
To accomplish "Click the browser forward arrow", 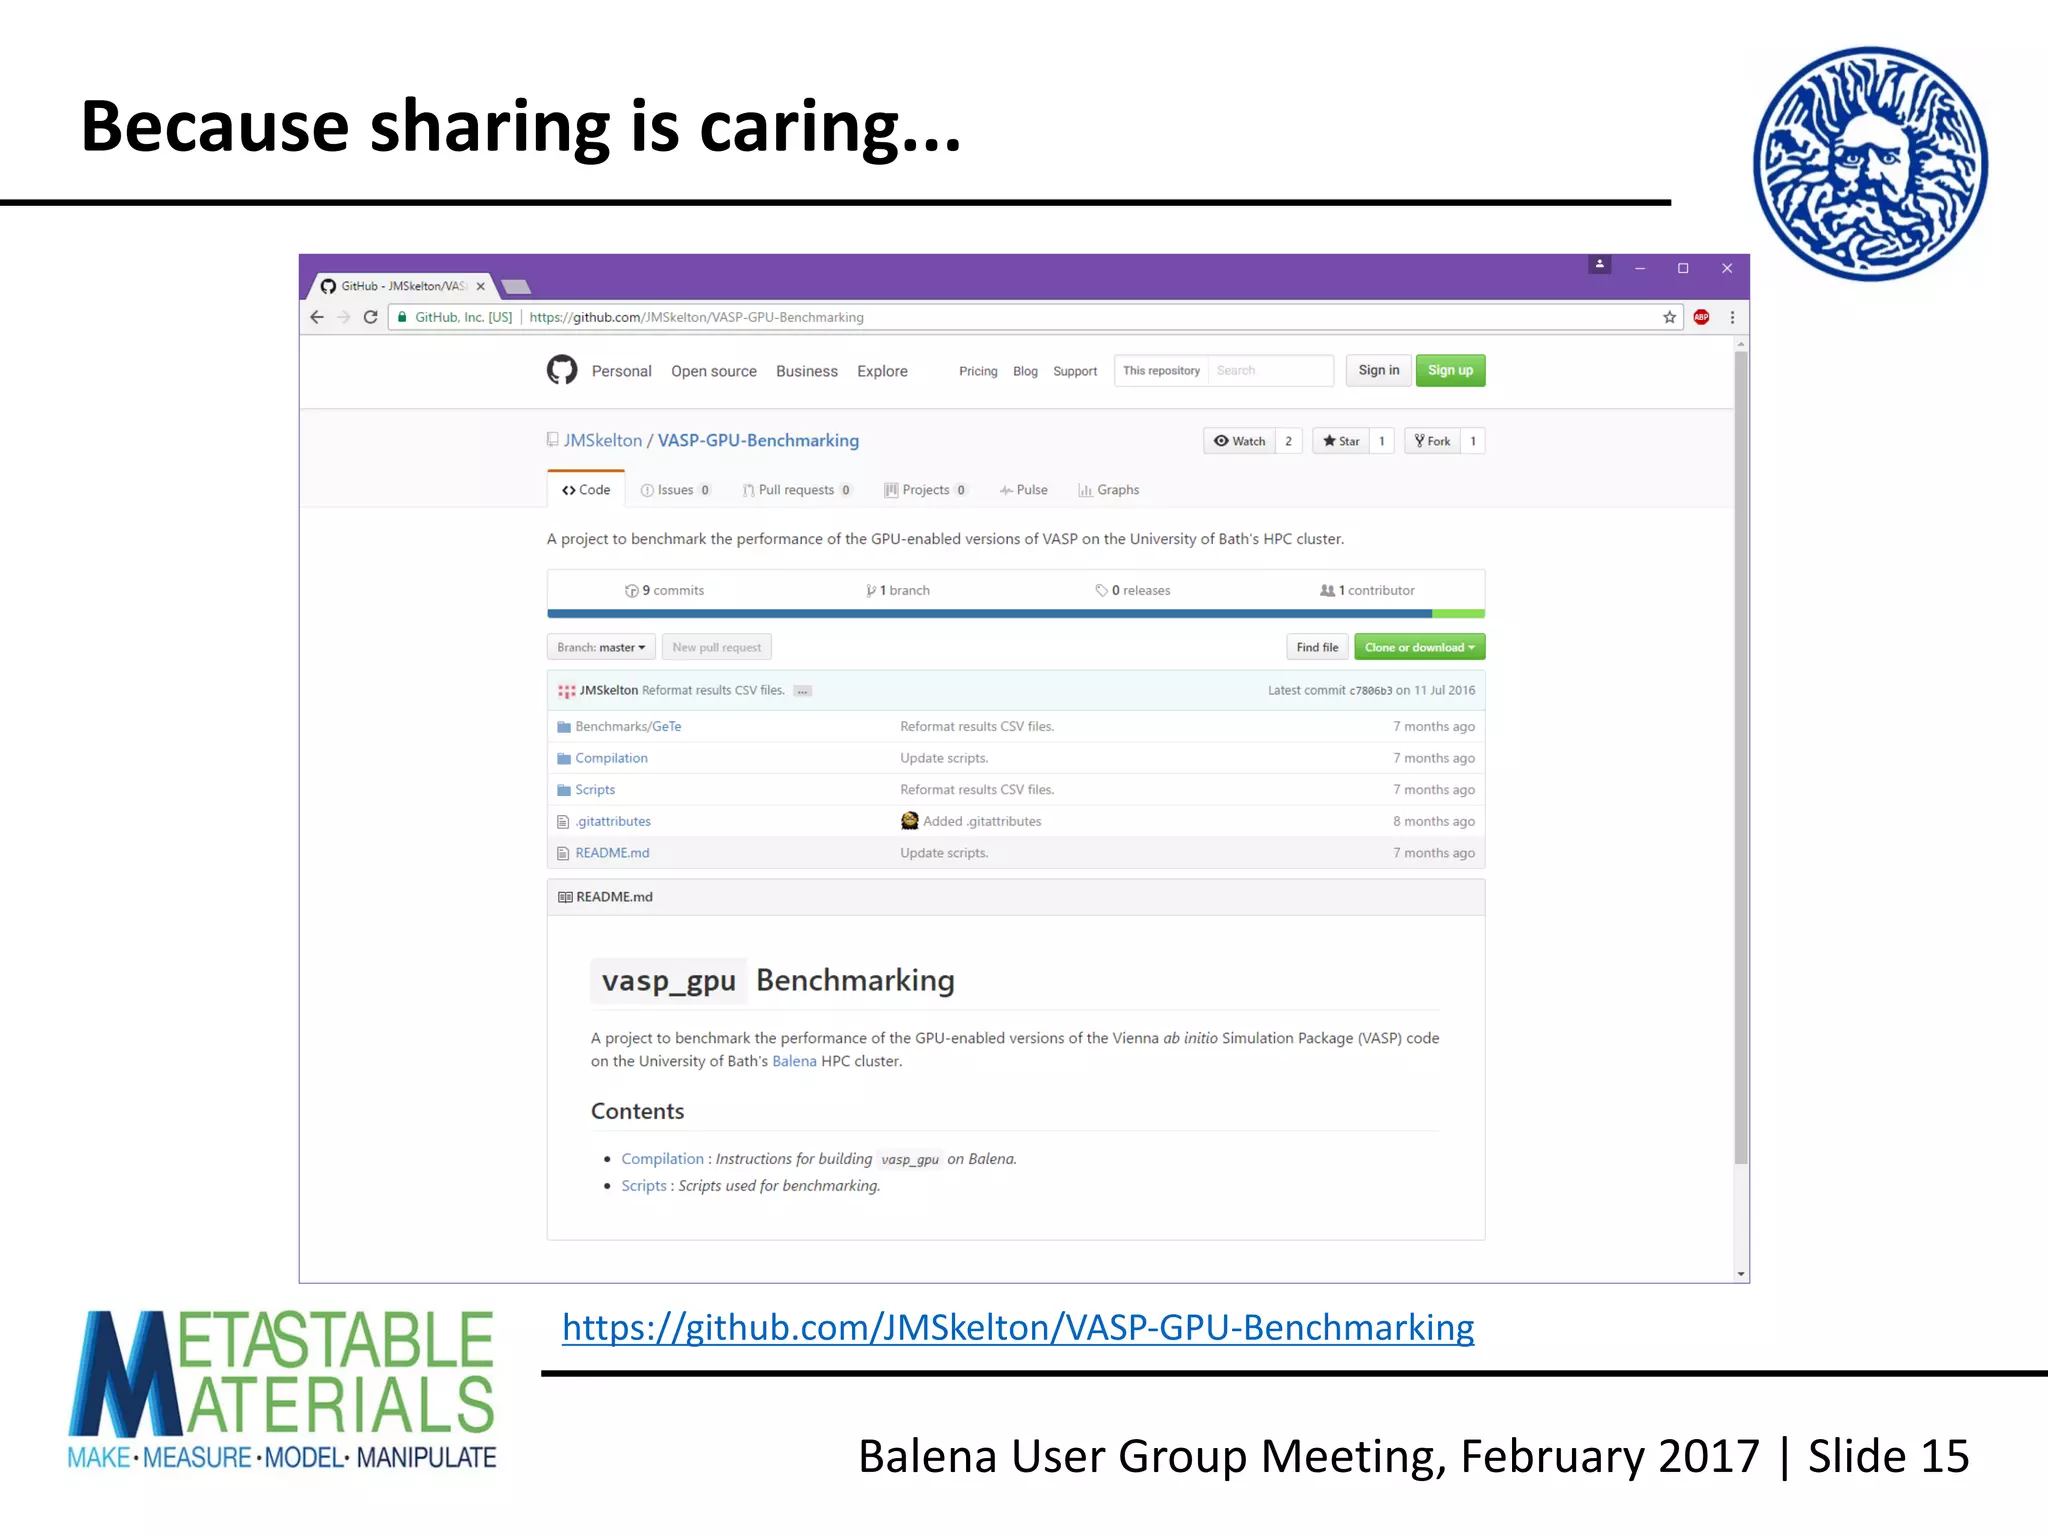I will [344, 317].
